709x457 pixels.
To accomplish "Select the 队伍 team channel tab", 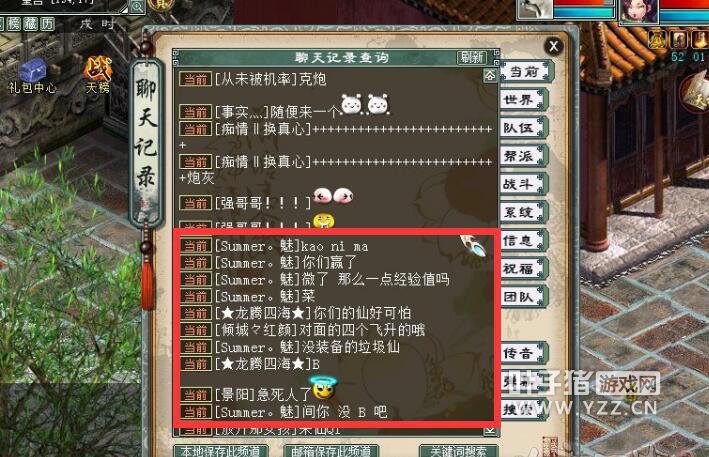I will pyautogui.click(x=524, y=128).
